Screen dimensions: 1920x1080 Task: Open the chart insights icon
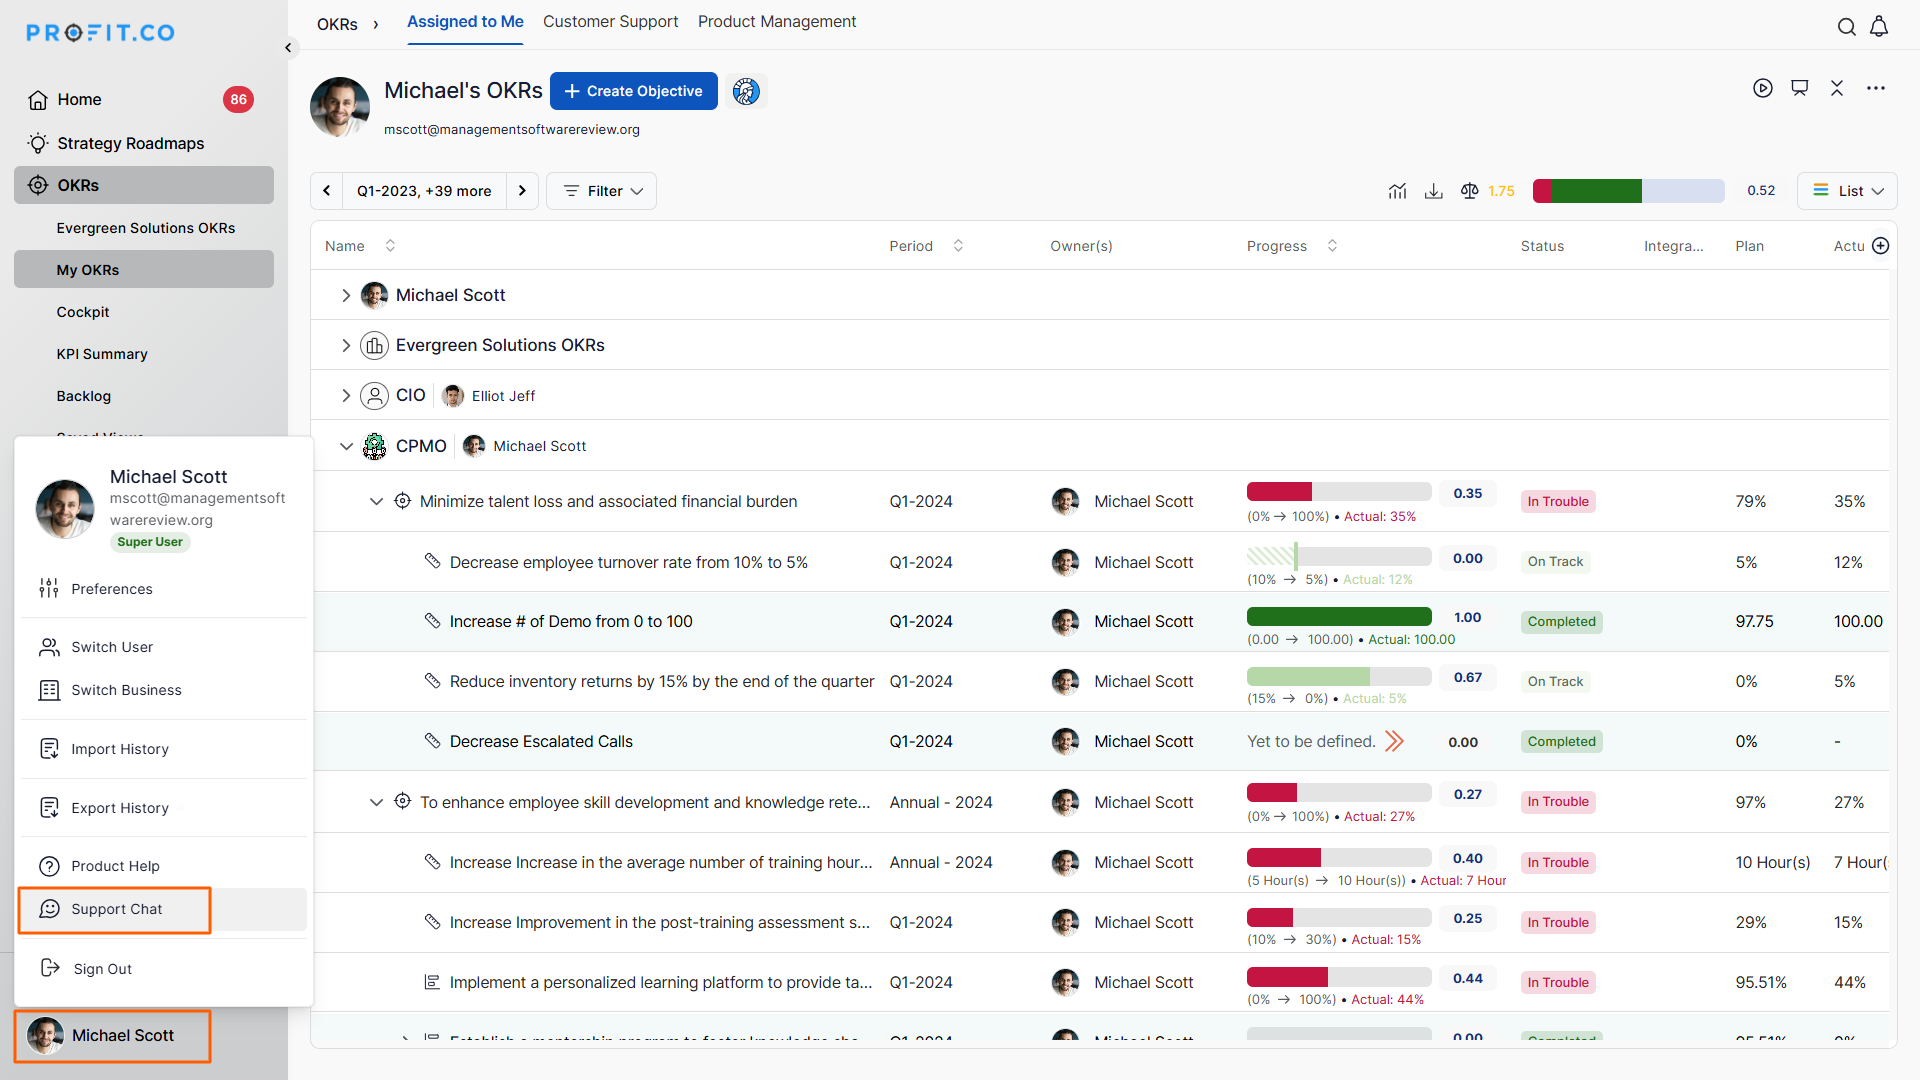[1397, 191]
